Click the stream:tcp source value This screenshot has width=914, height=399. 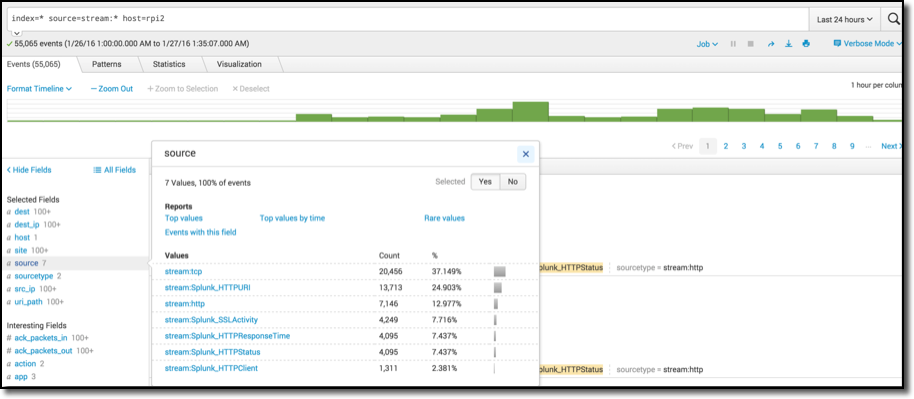[183, 272]
